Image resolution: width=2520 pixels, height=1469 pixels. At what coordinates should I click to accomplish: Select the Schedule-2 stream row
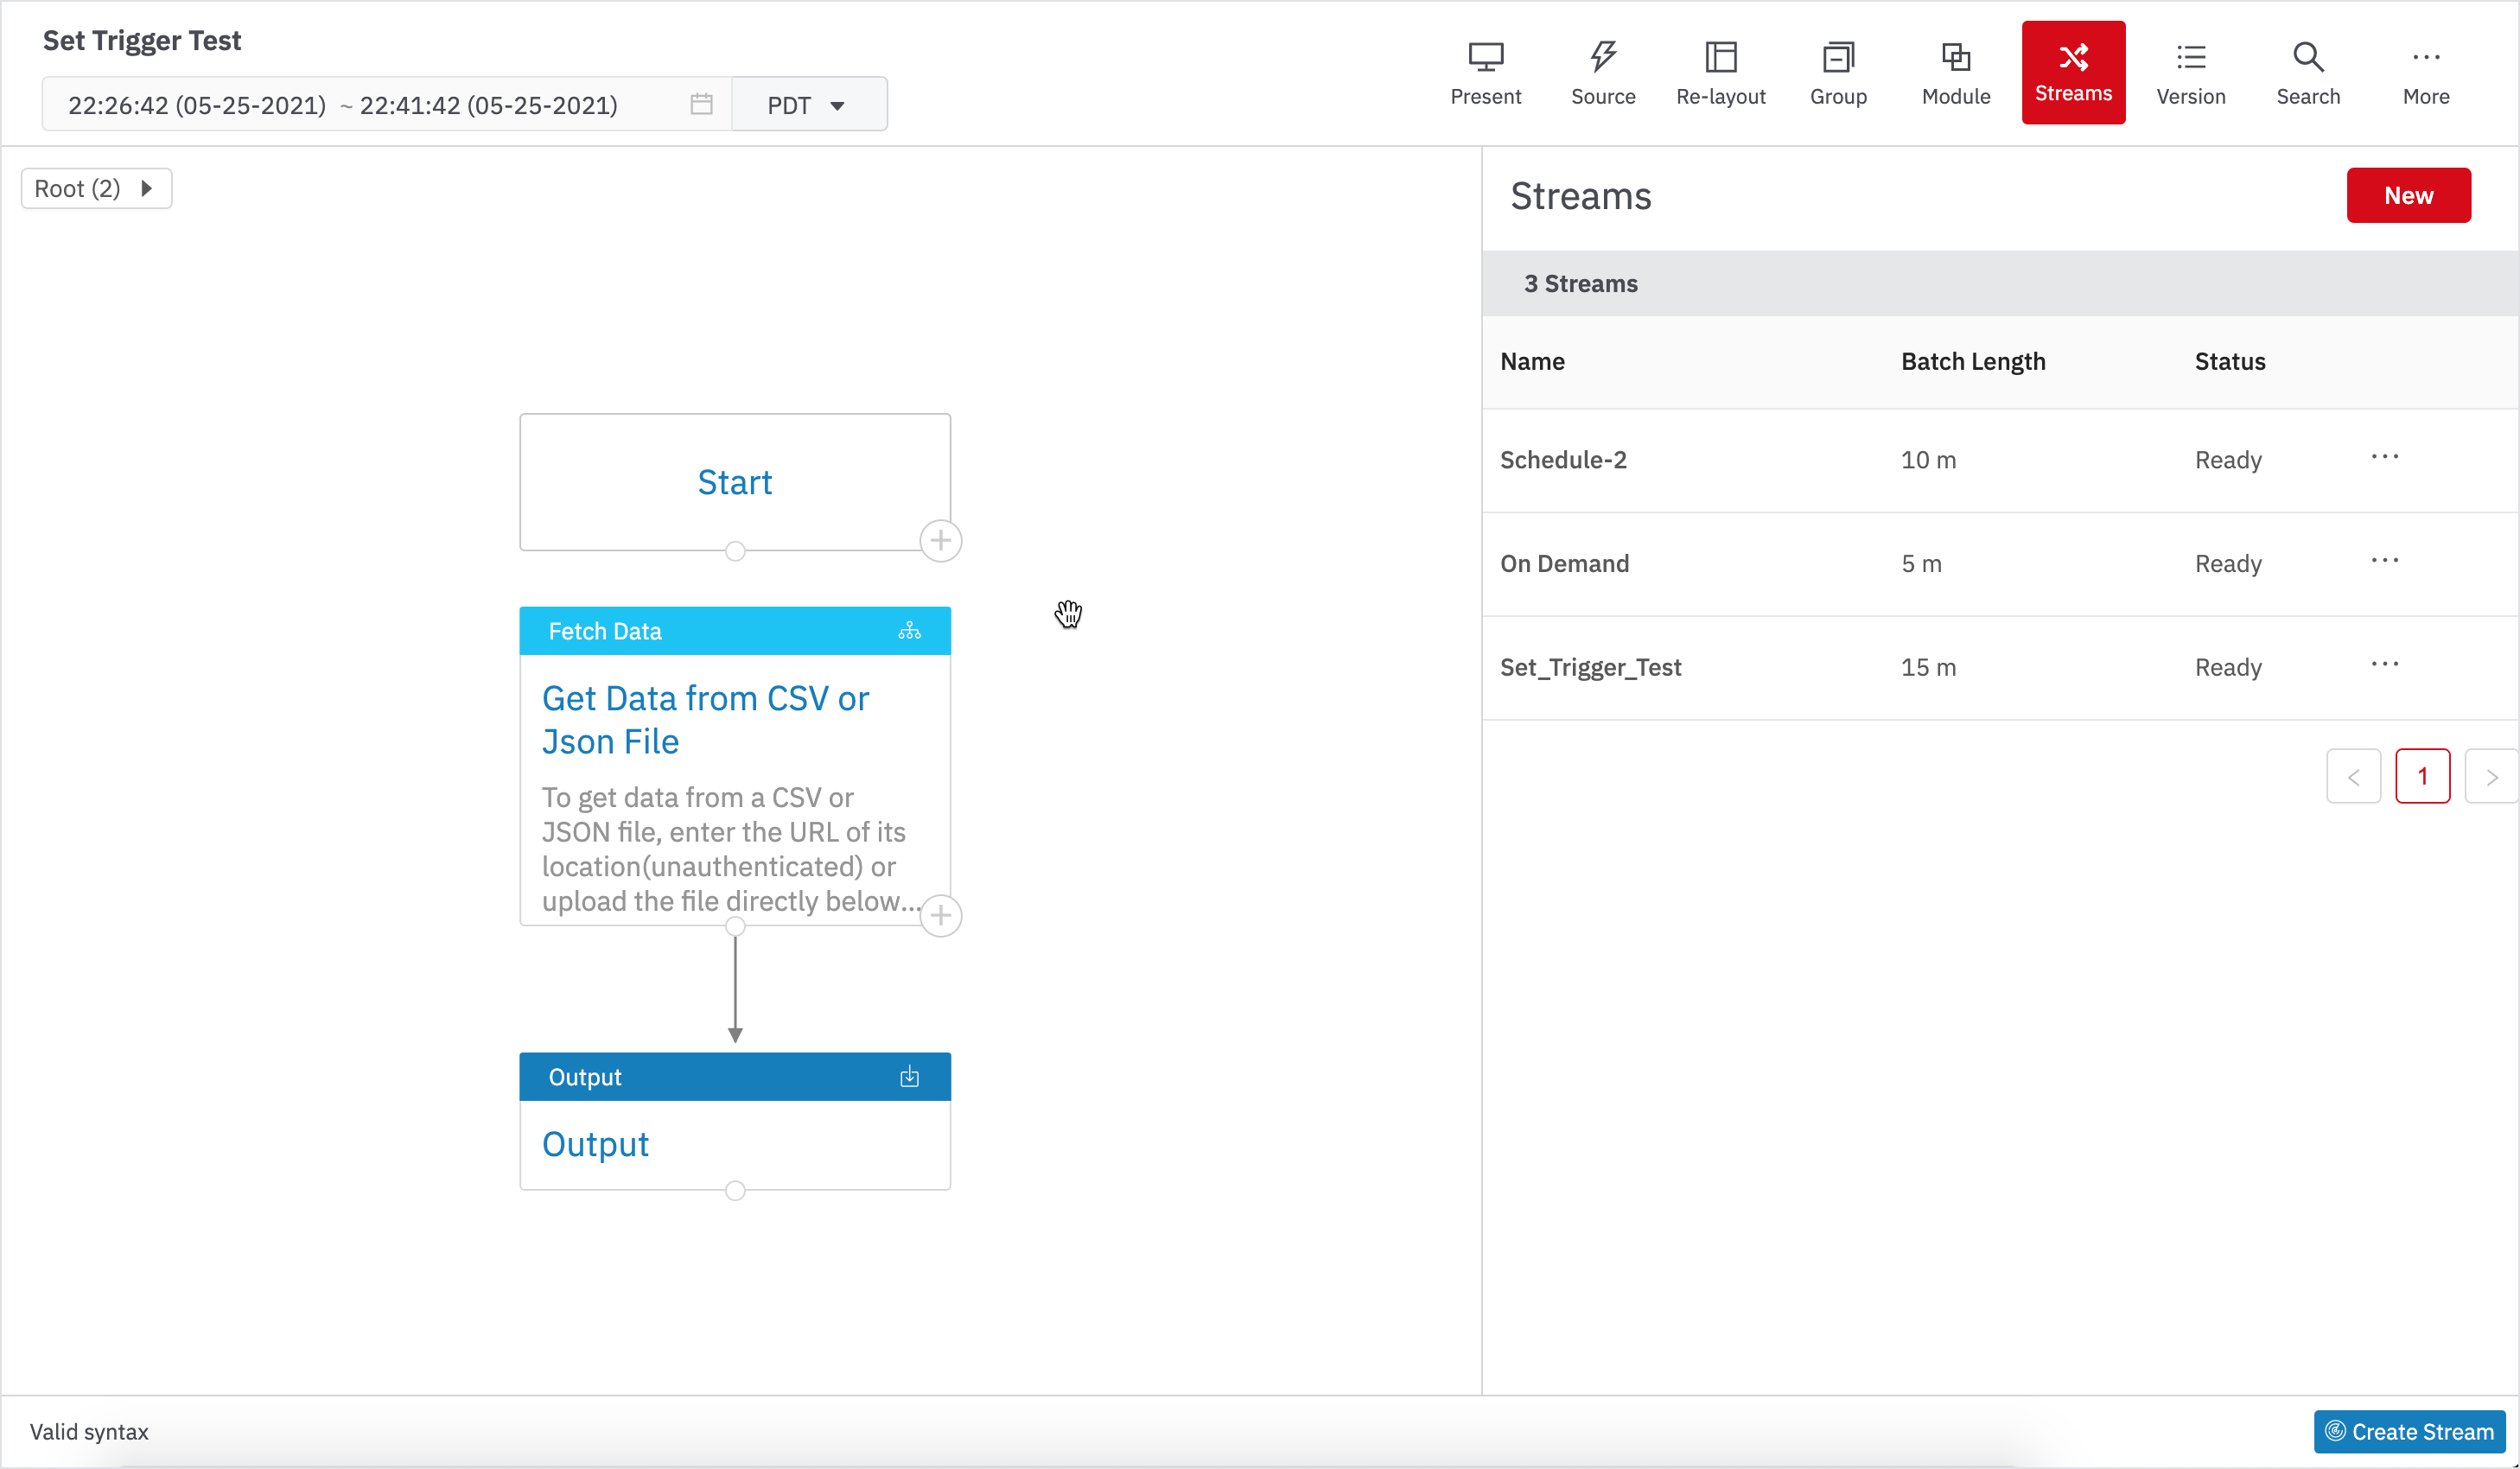pyautogui.click(x=2000, y=460)
